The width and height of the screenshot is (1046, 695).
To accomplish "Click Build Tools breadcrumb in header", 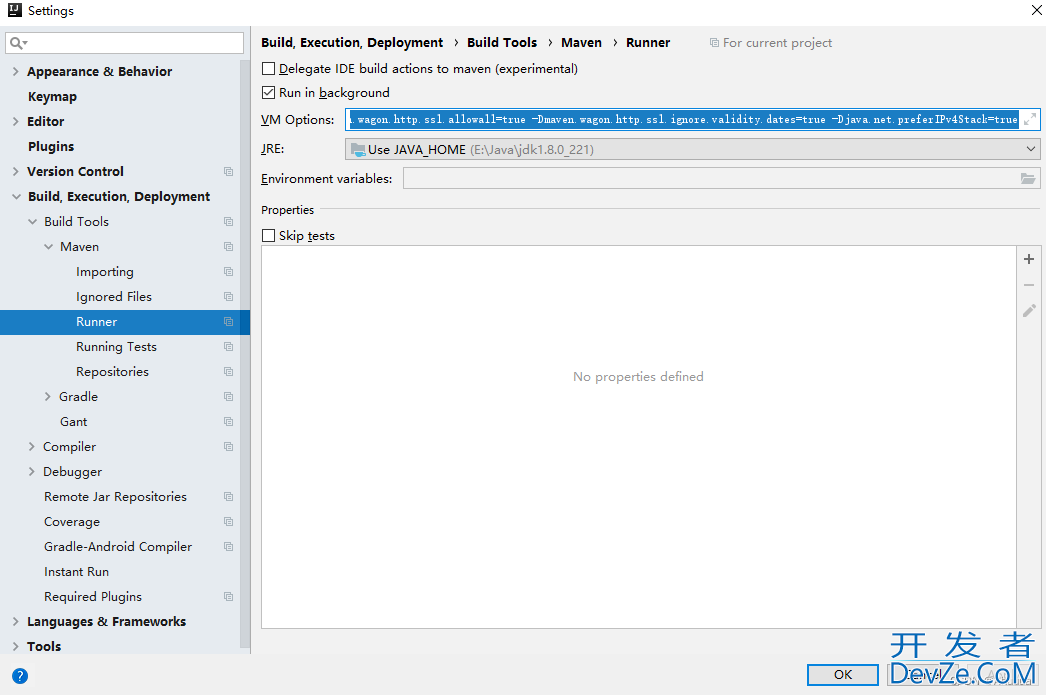I will [x=502, y=43].
